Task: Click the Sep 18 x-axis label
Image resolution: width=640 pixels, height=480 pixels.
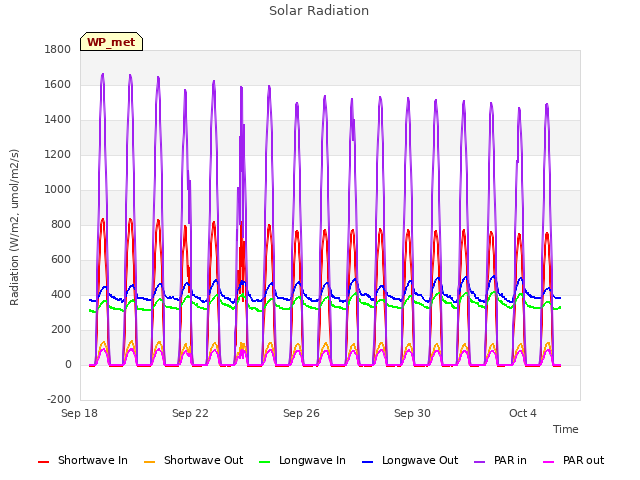Action: coord(79,413)
